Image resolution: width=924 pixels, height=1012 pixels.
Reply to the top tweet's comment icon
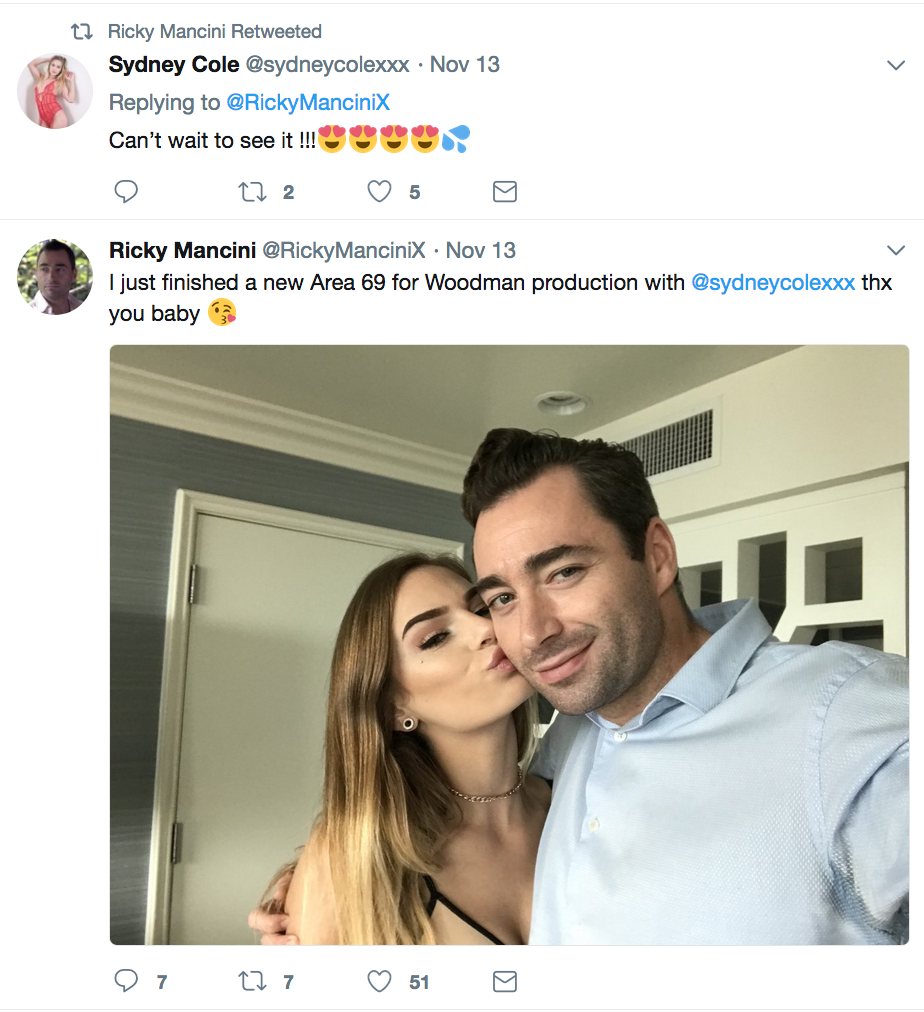(126, 191)
